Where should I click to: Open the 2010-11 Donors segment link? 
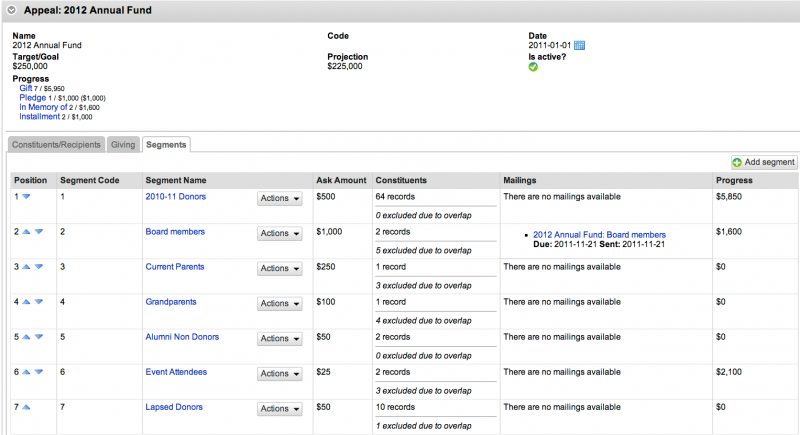(176, 197)
